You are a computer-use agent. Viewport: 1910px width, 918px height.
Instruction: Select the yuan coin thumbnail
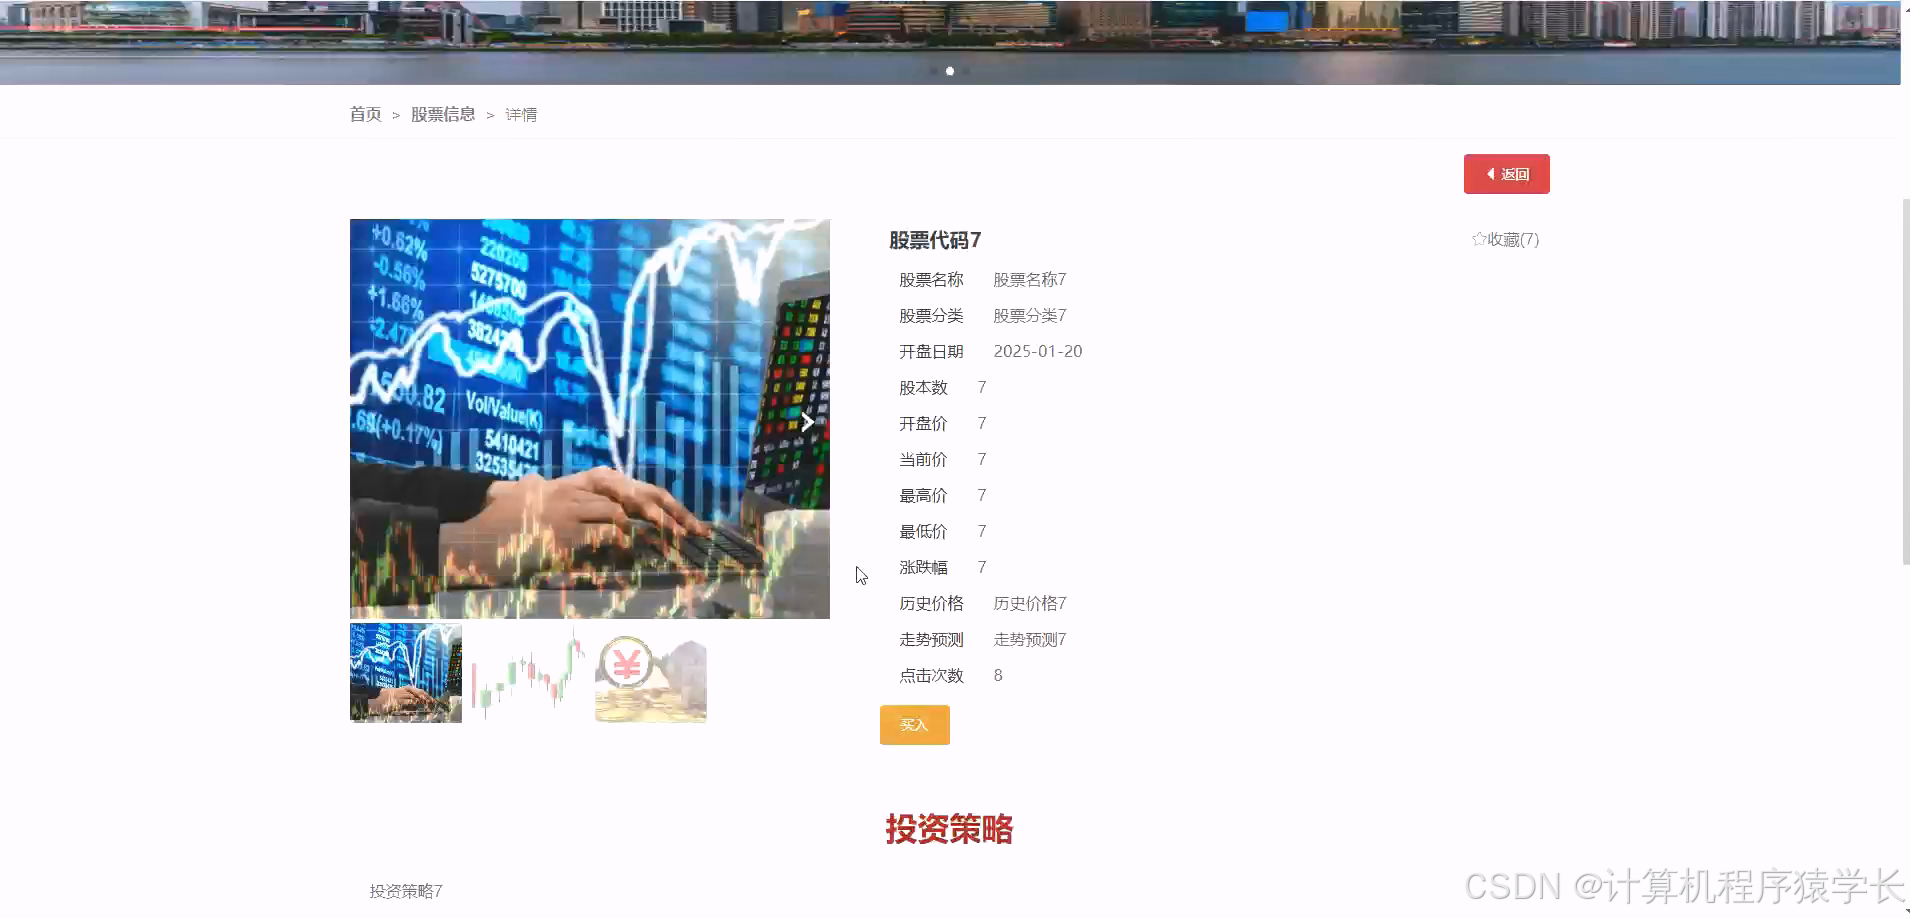(651, 672)
